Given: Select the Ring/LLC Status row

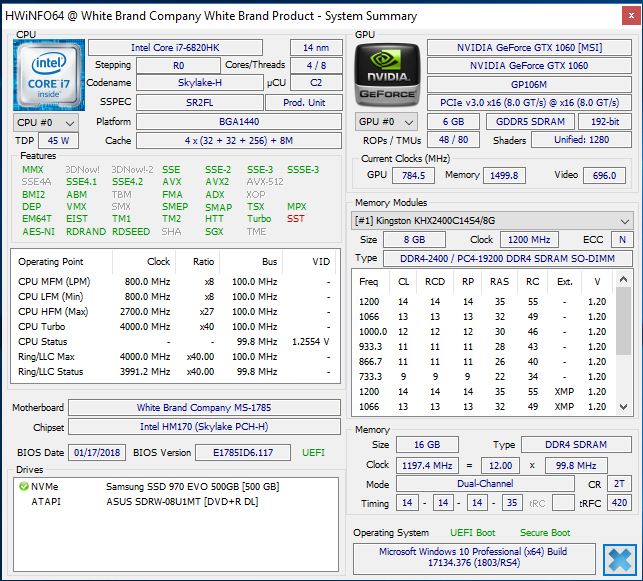Looking at the screenshot, I should (175, 372).
